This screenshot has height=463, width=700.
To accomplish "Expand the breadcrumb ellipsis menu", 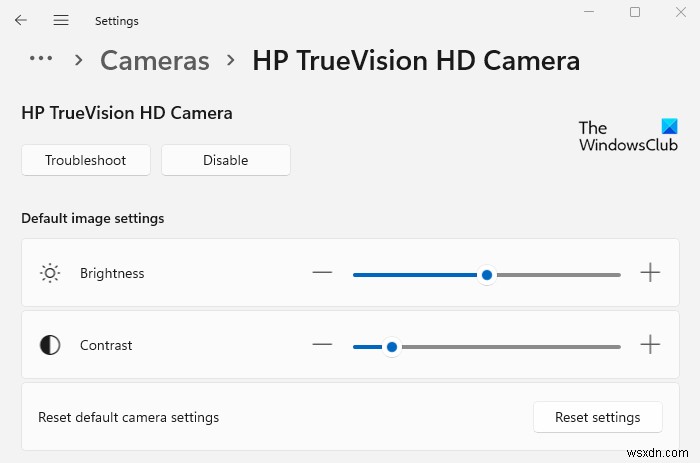I will point(41,59).
